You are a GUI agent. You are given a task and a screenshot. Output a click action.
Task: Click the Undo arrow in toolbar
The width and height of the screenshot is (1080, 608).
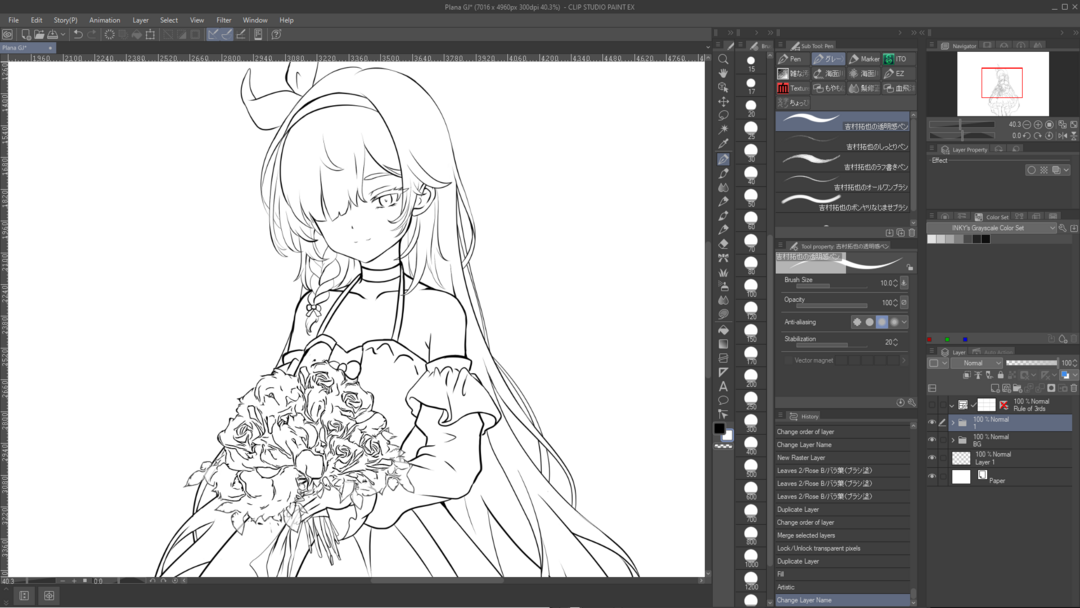(x=78, y=35)
